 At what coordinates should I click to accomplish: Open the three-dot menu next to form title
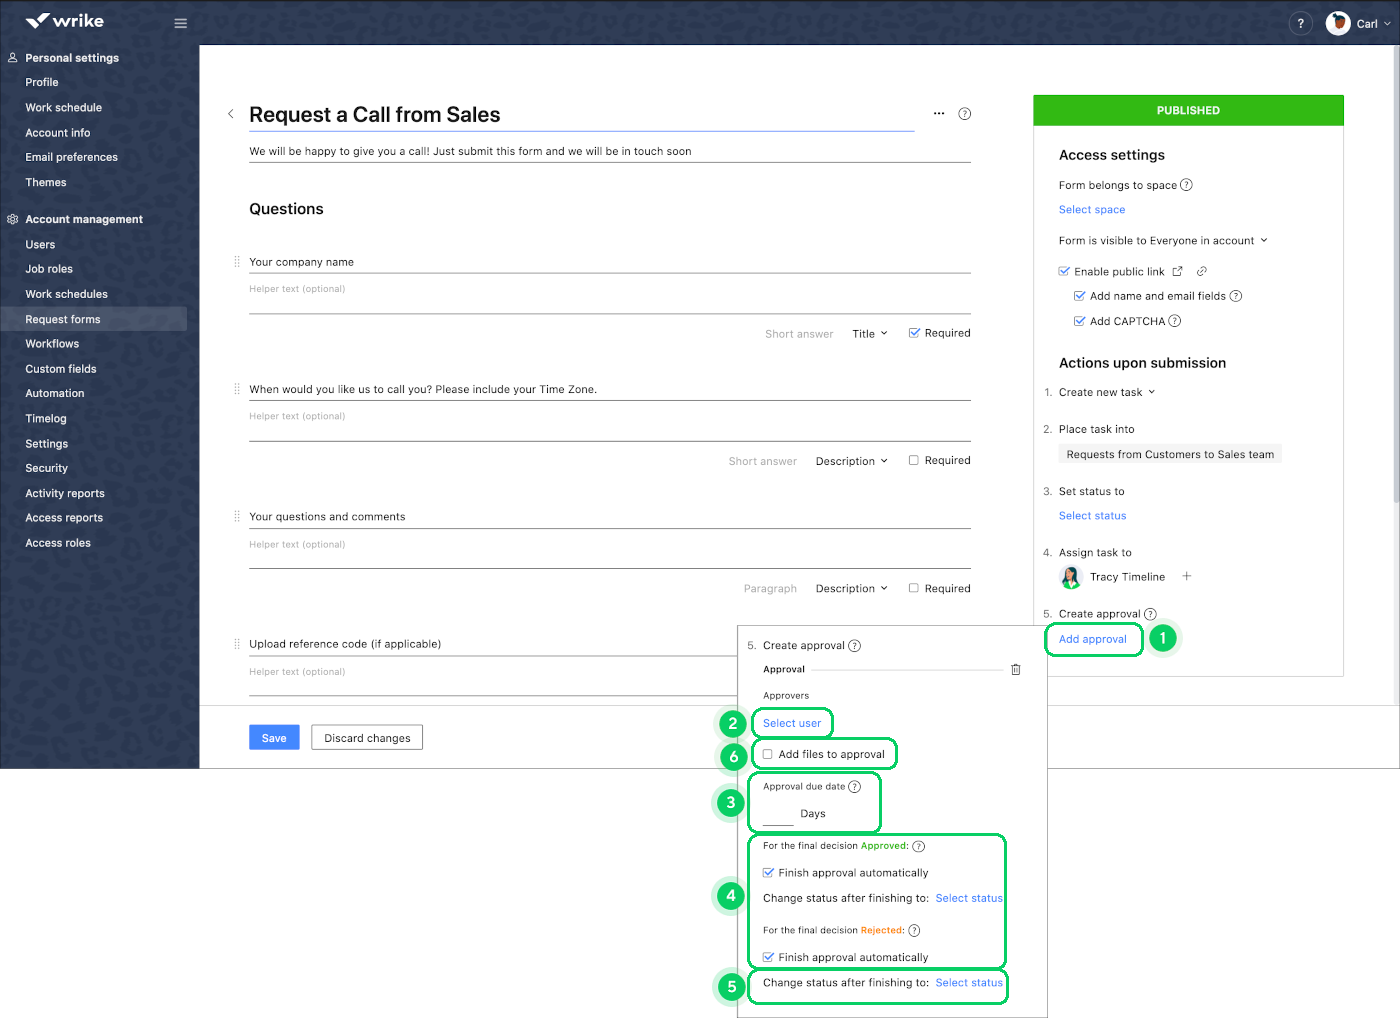(939, 114)
